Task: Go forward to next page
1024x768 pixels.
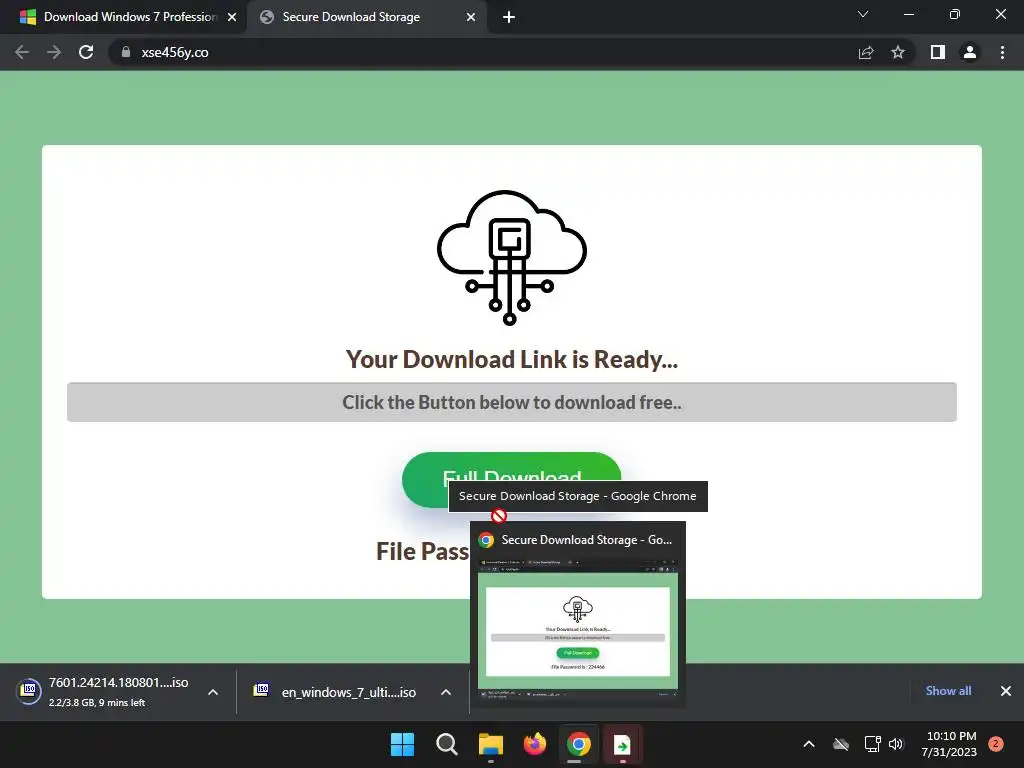Action: click(x=54, y=52)
